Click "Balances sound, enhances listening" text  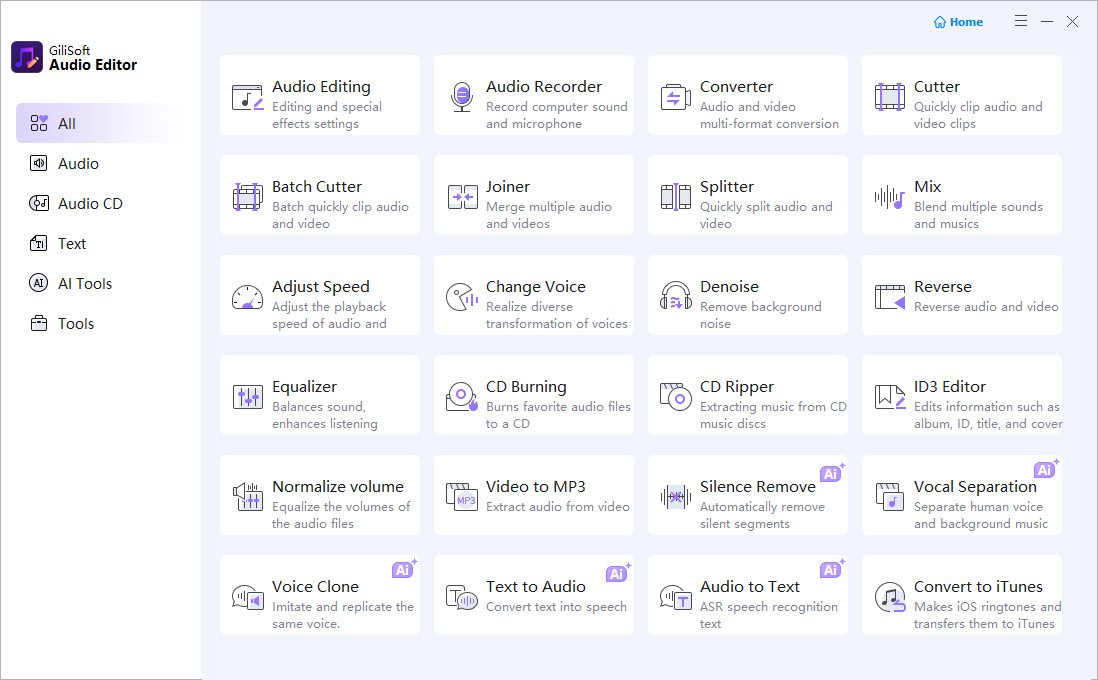click(324, 415)
